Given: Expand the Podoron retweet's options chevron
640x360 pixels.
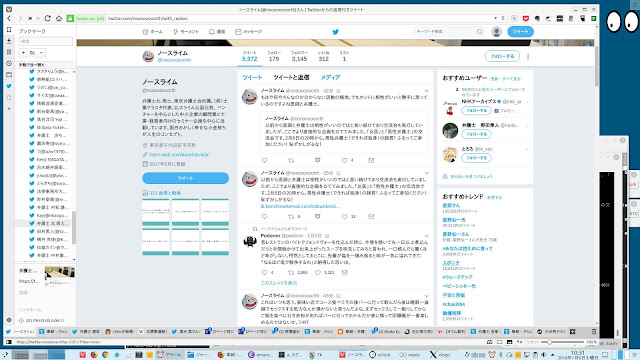Looking at the screenshot, I should (x=426, y=236).
